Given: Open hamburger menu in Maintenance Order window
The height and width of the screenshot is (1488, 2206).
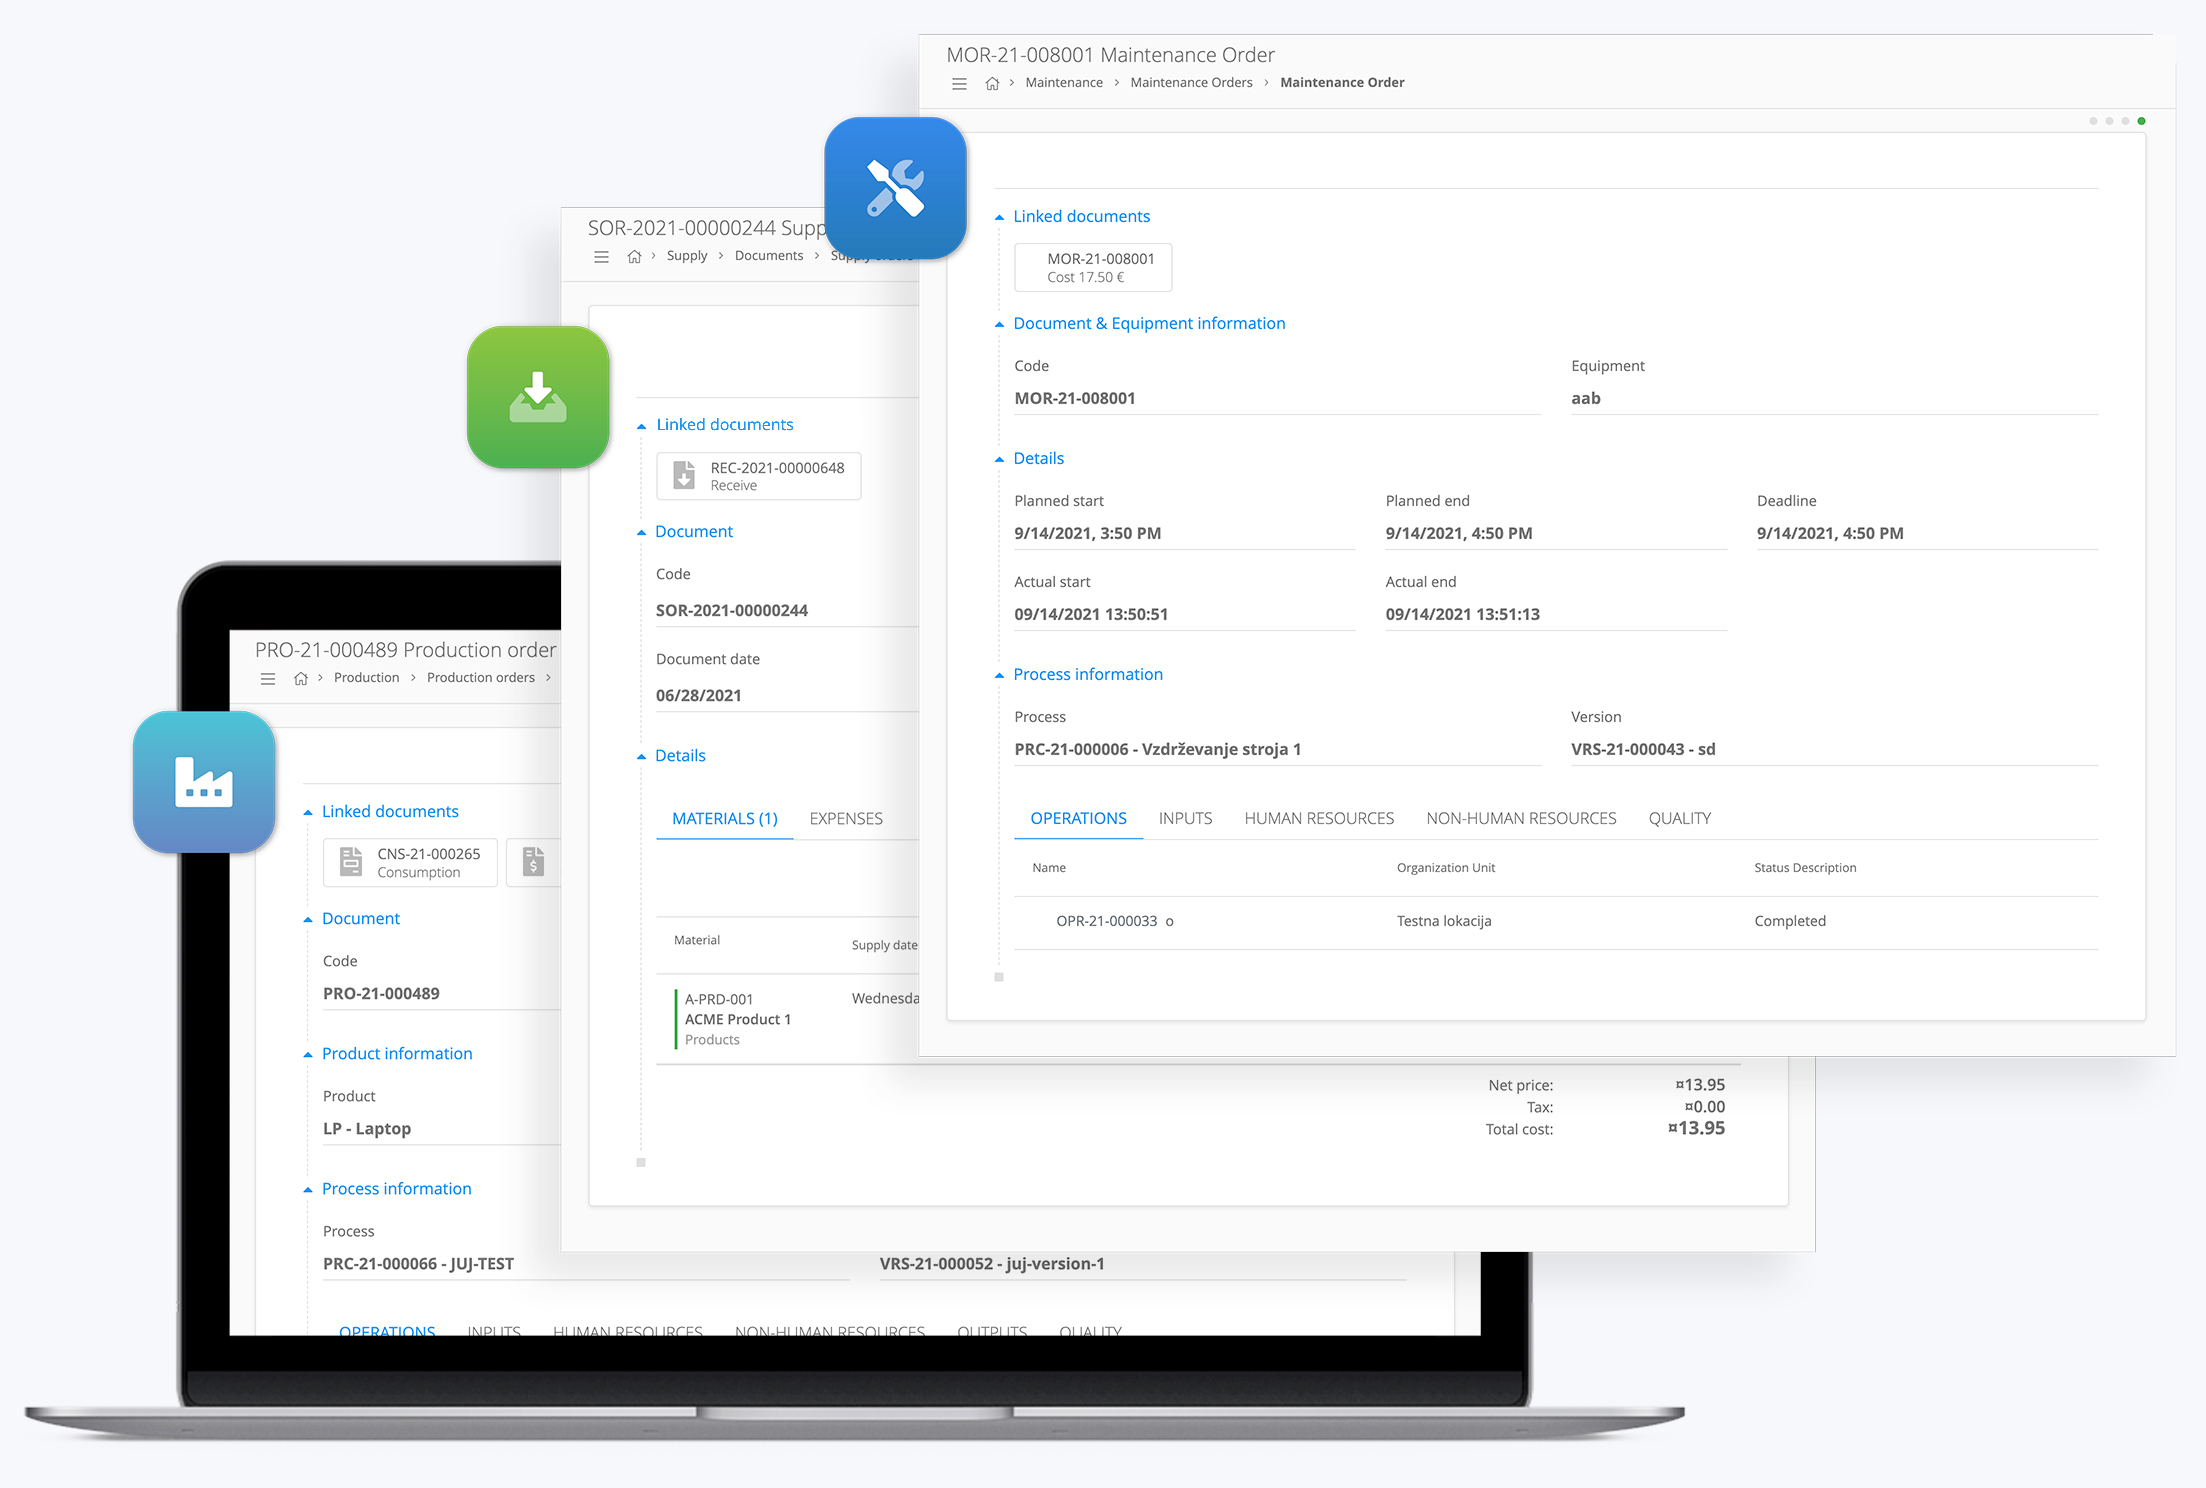Looking at the screenshot, I should pyautogui.click(x=959, y=83).
